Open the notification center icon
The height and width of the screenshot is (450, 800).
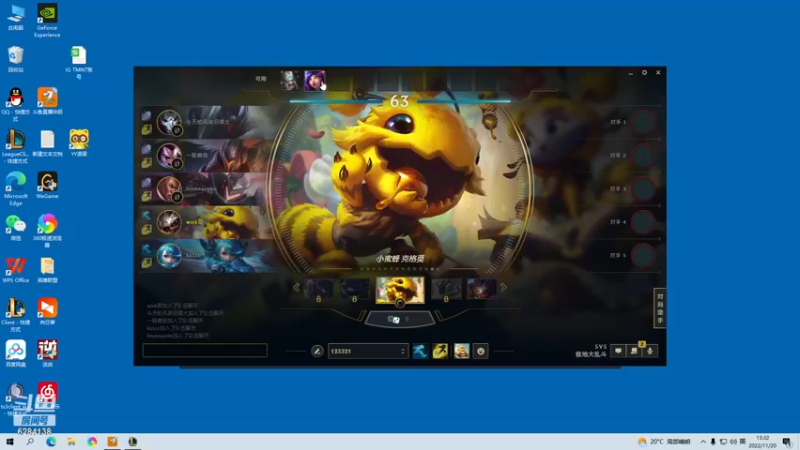click(x=787, y=442)
